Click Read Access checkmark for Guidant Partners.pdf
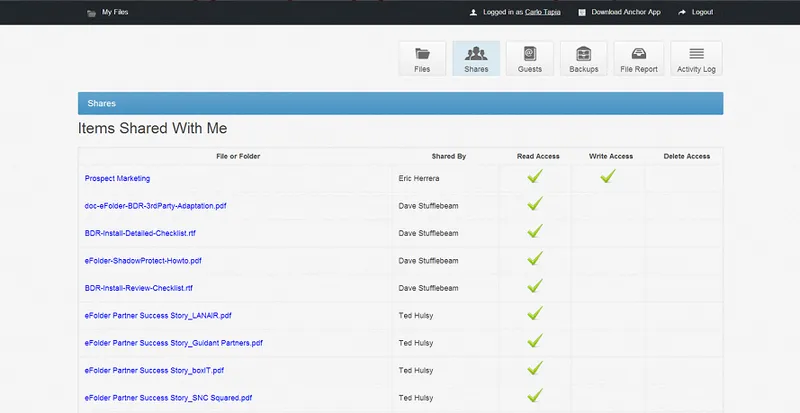This screenshot has width=800, height=413. [535, 341]
